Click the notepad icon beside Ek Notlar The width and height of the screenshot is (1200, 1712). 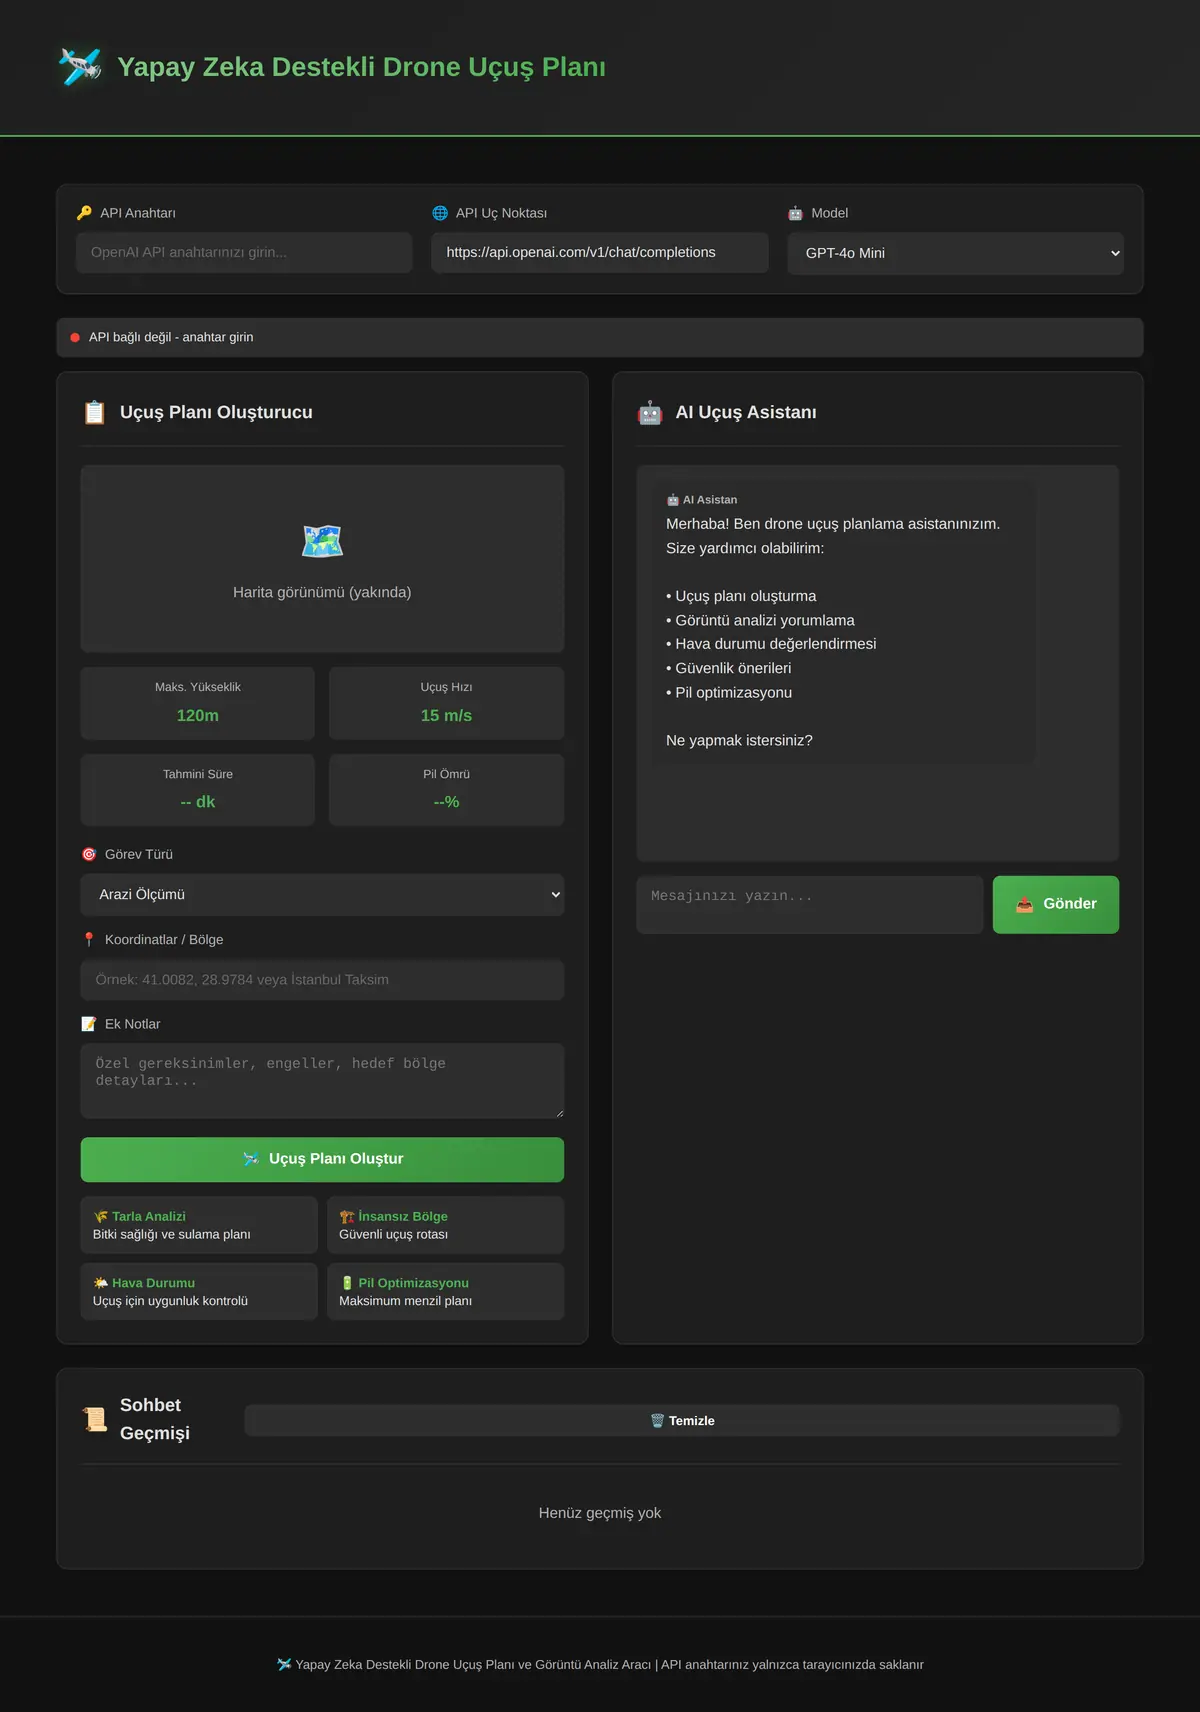pyautogui.click(x=89, y=1024)
